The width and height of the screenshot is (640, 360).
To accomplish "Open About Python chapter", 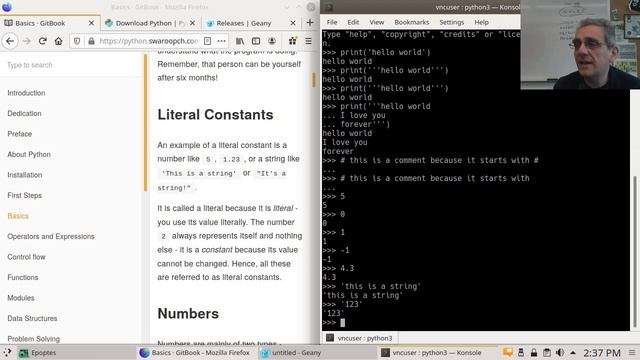I will click(29, 154).
